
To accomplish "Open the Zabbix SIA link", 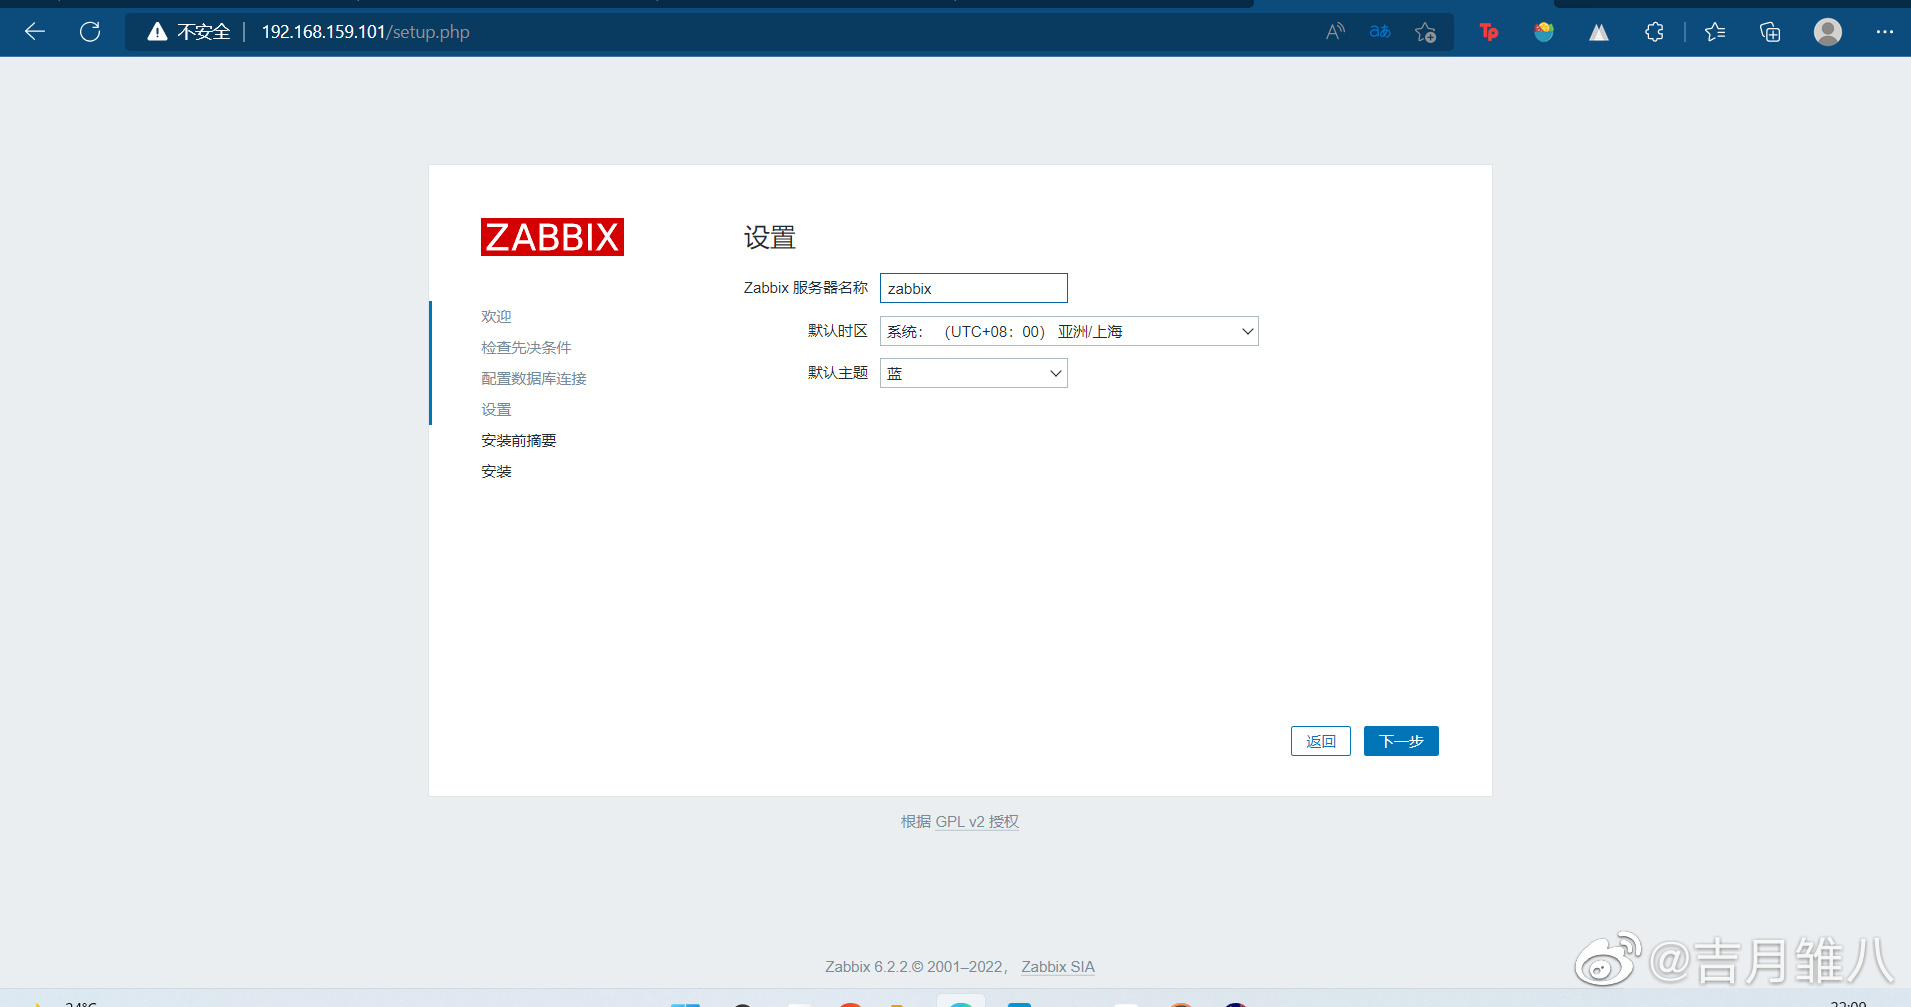I will (x=1058, y=966).
